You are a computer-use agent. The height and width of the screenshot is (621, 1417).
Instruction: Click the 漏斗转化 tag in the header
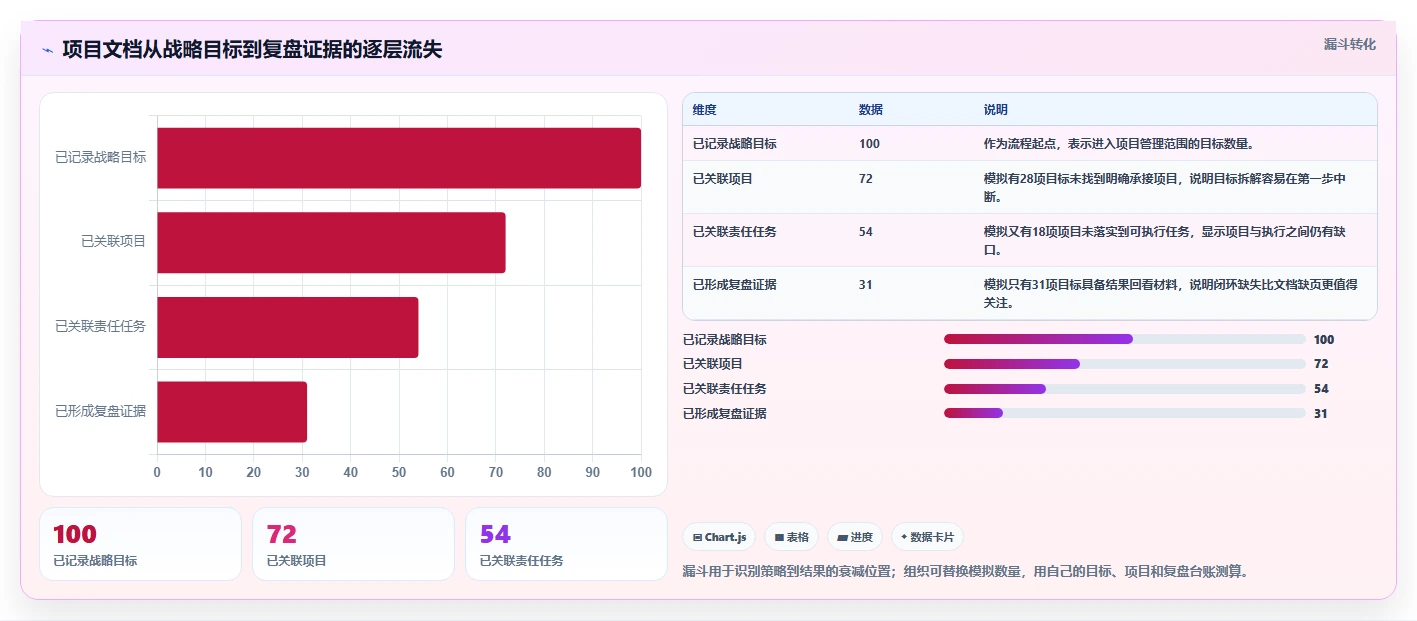point(1349,44)
